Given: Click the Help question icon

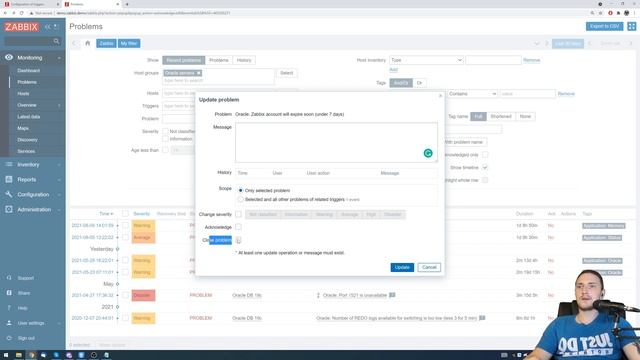Looking at the screenshot, I should [x=9, y=308].
